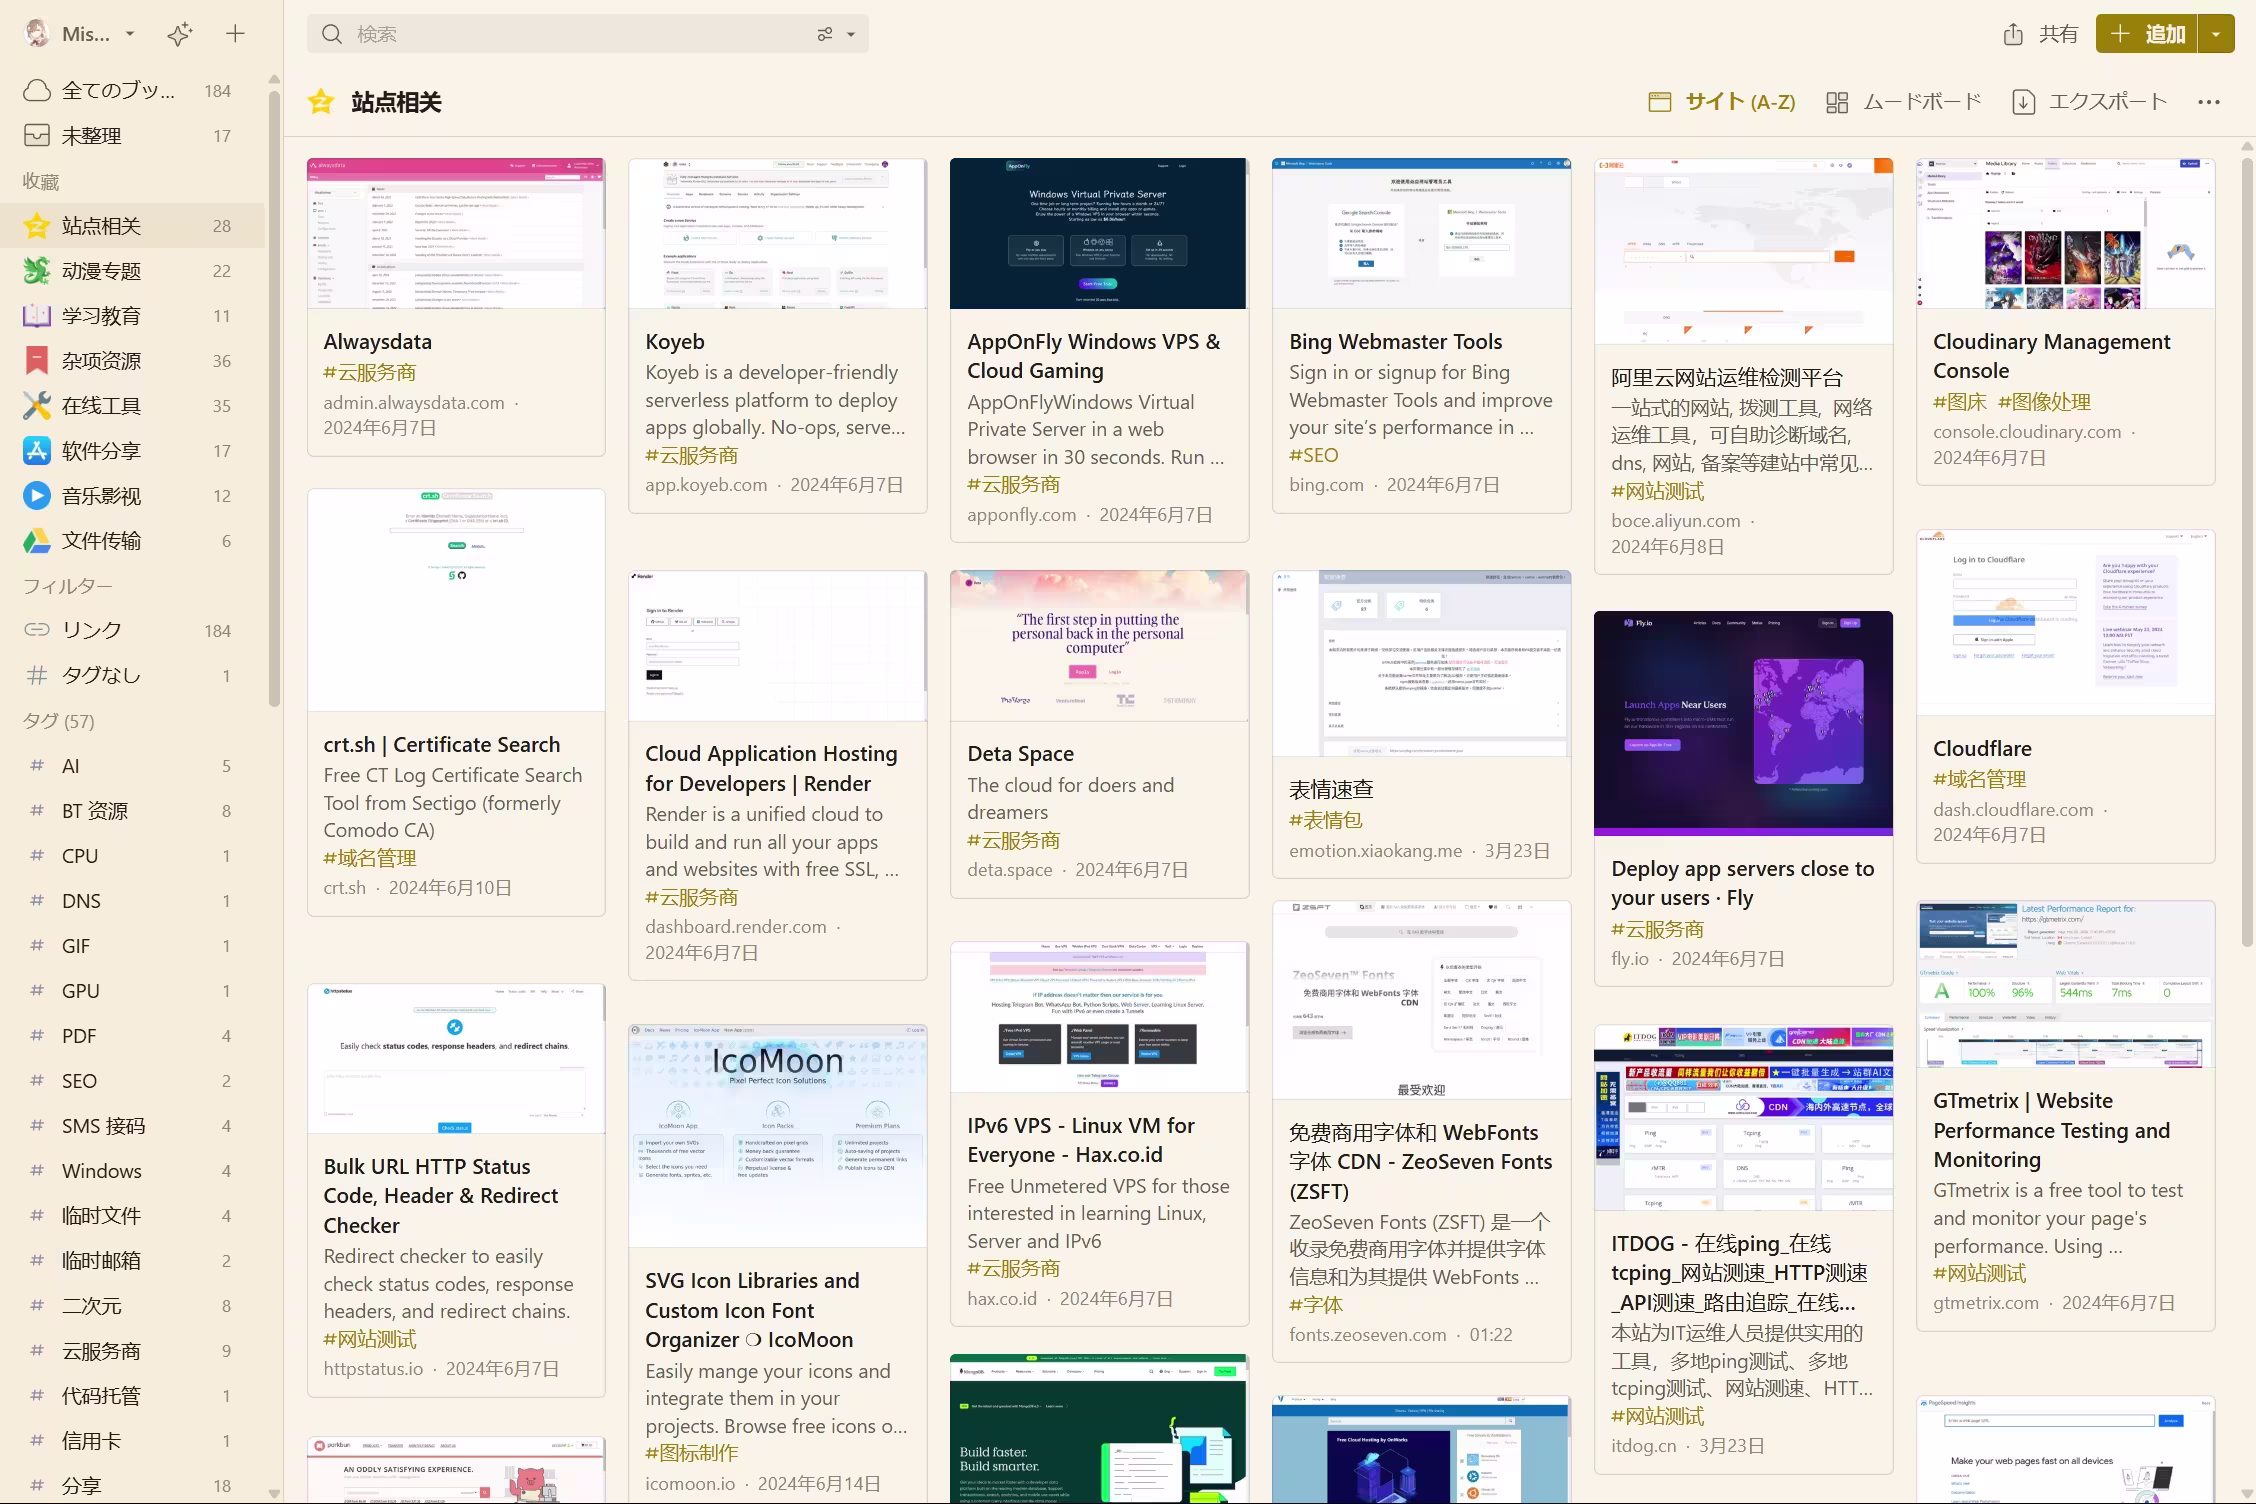This screenshot has height=1504, width=2256.
Task: Click the sparkle icon beside the profile
Action: click(x=179, y=33)
